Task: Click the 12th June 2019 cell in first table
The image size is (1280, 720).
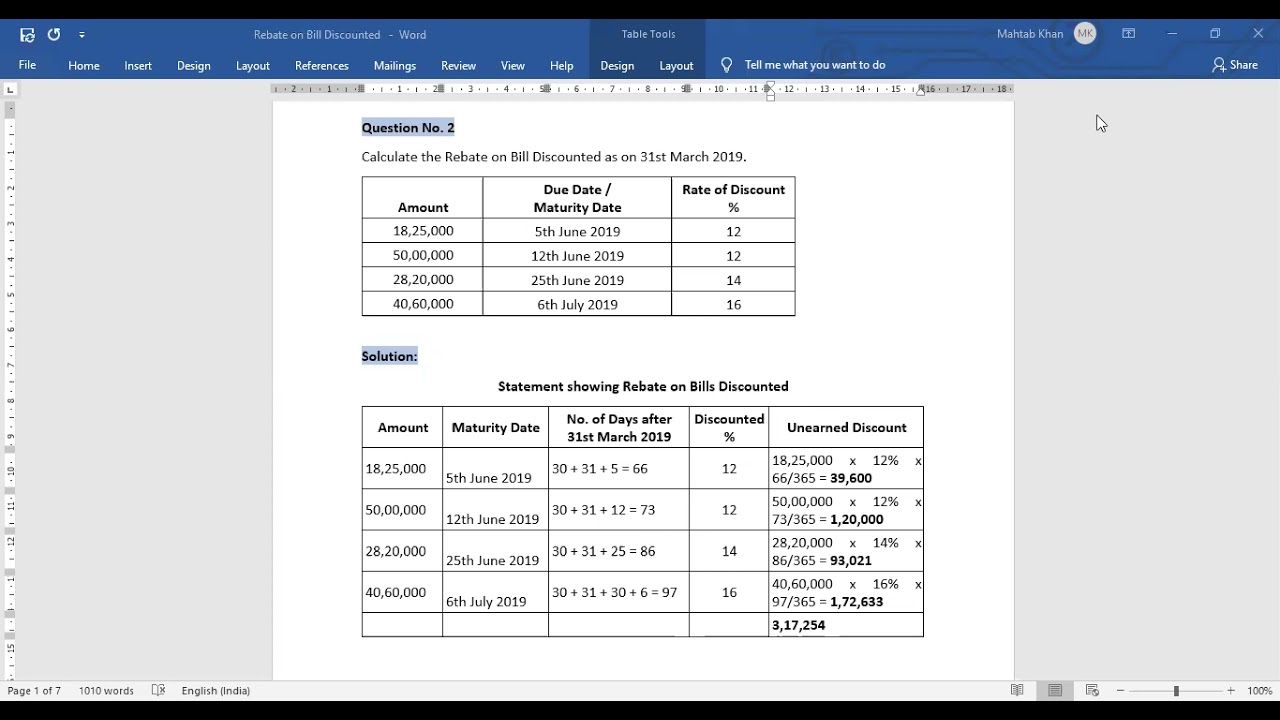Action: coord(577,256)
